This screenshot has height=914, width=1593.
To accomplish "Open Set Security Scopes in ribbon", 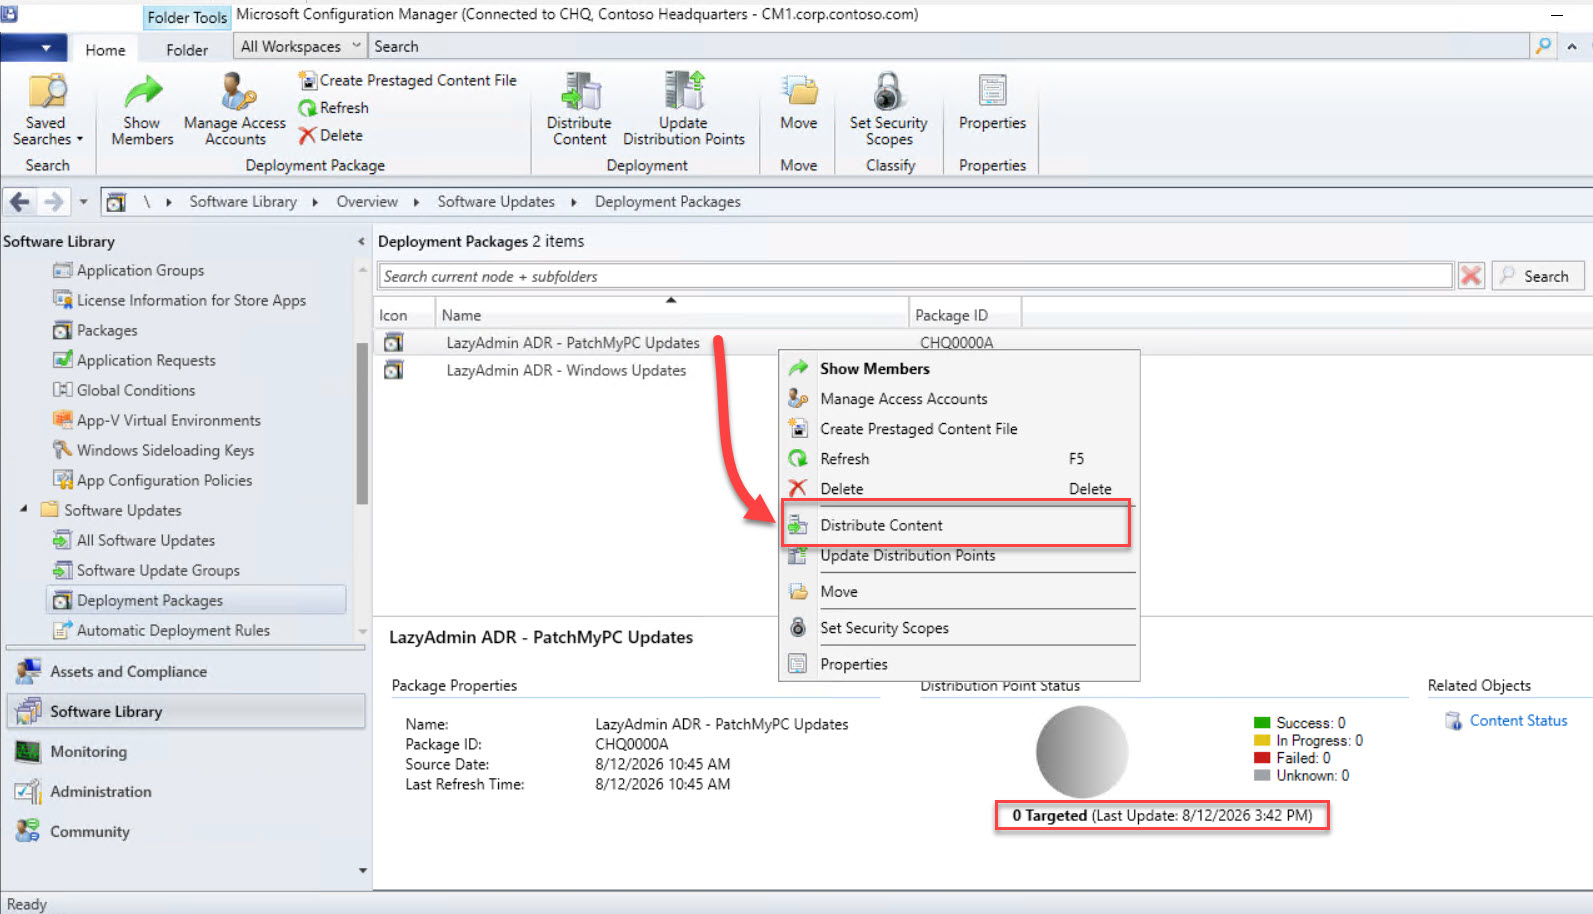I will pyautogui.click(x=889, y=110).
